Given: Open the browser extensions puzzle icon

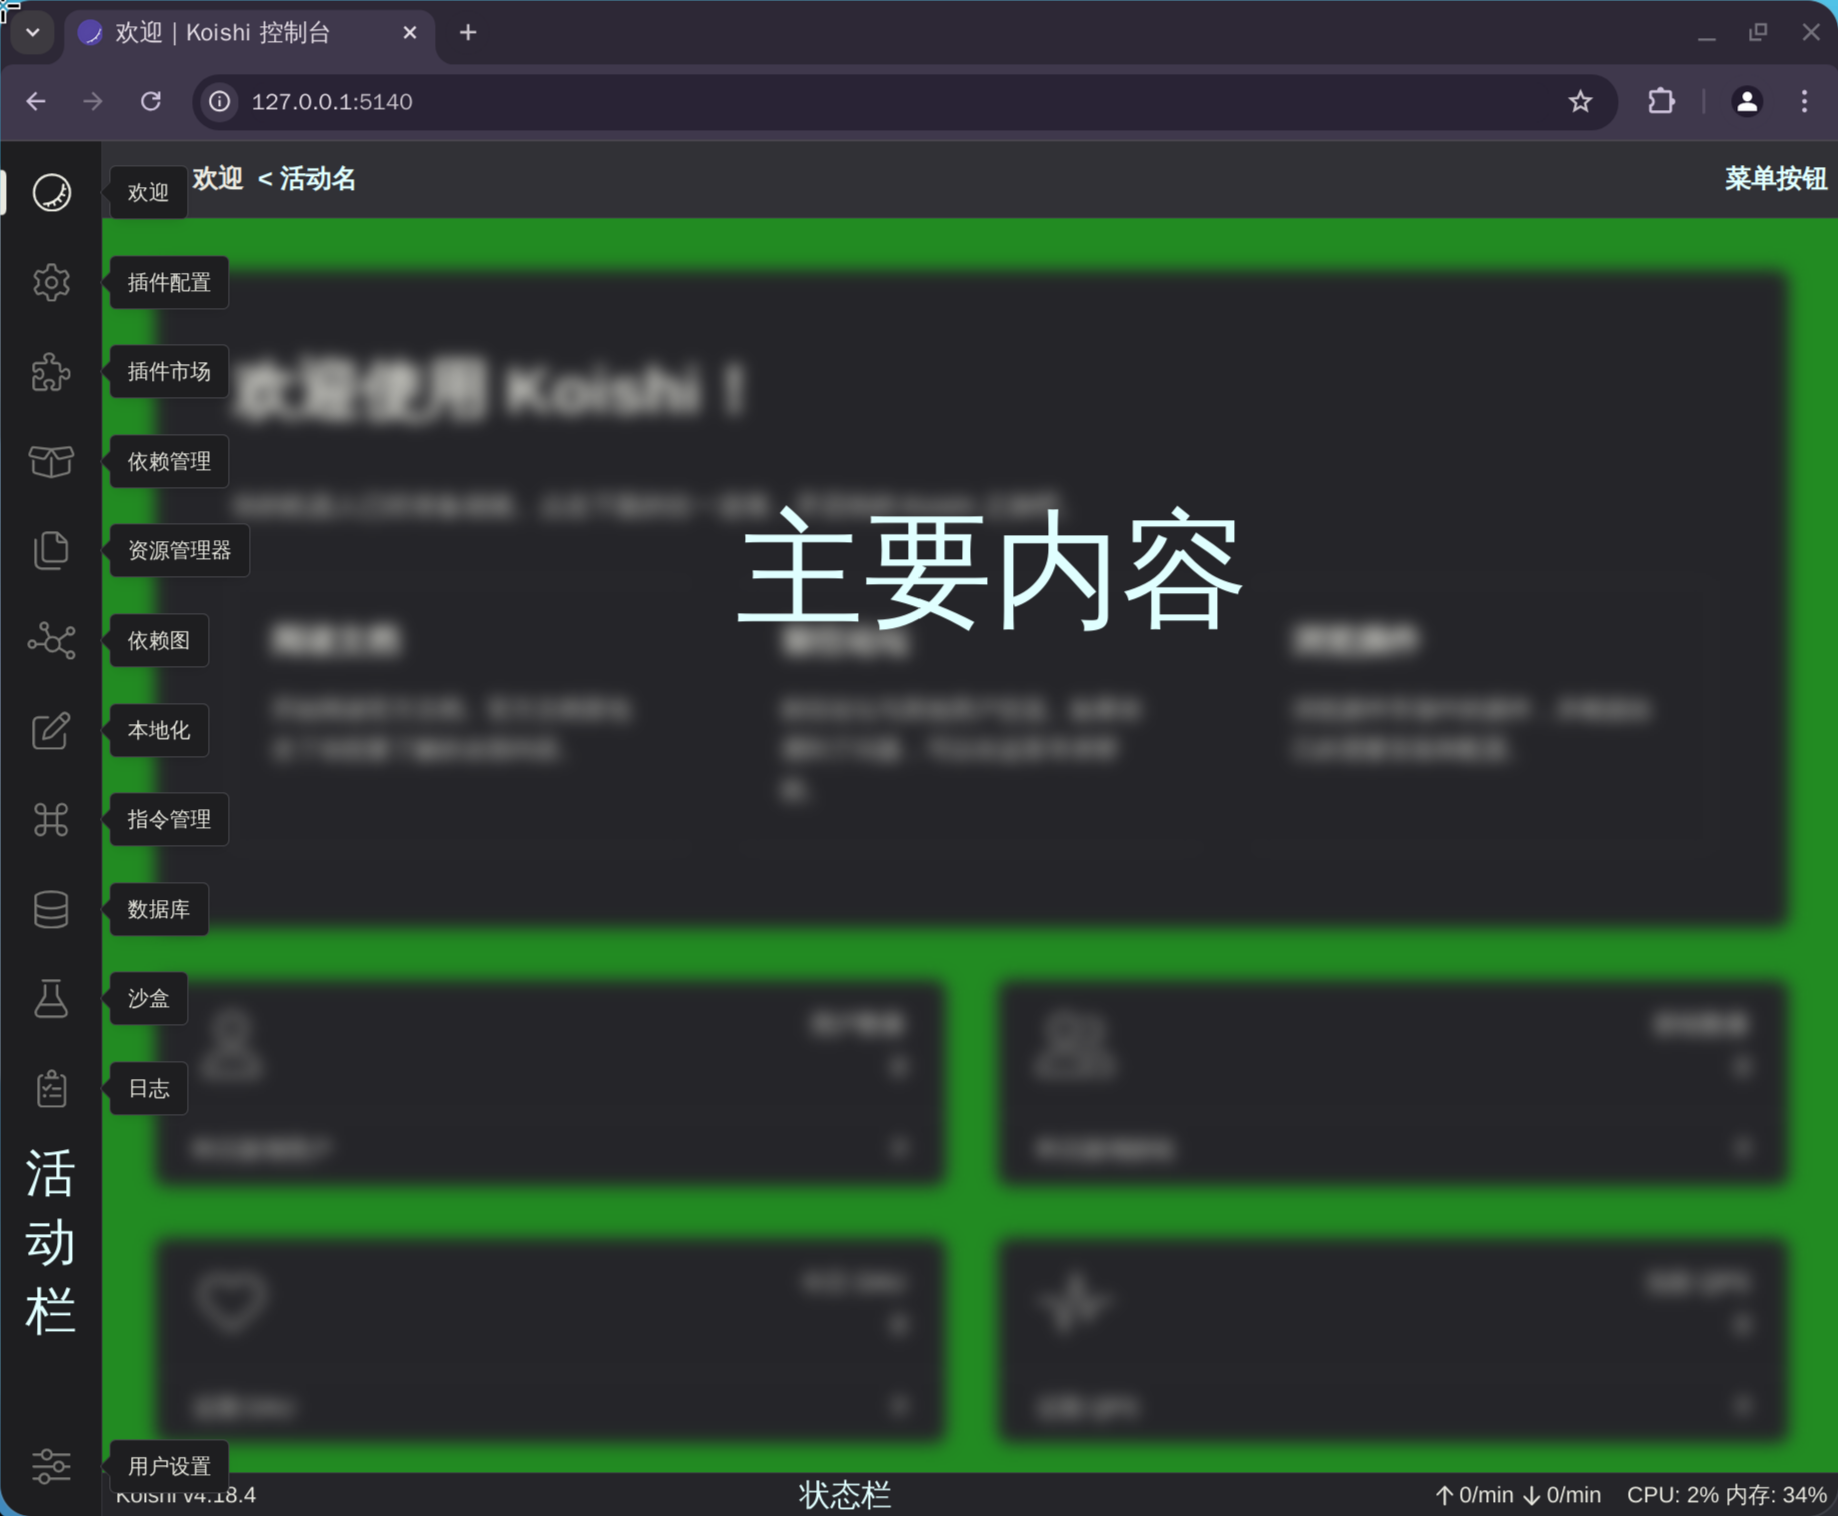Looking at the screenshot, I should (1661, 101).
